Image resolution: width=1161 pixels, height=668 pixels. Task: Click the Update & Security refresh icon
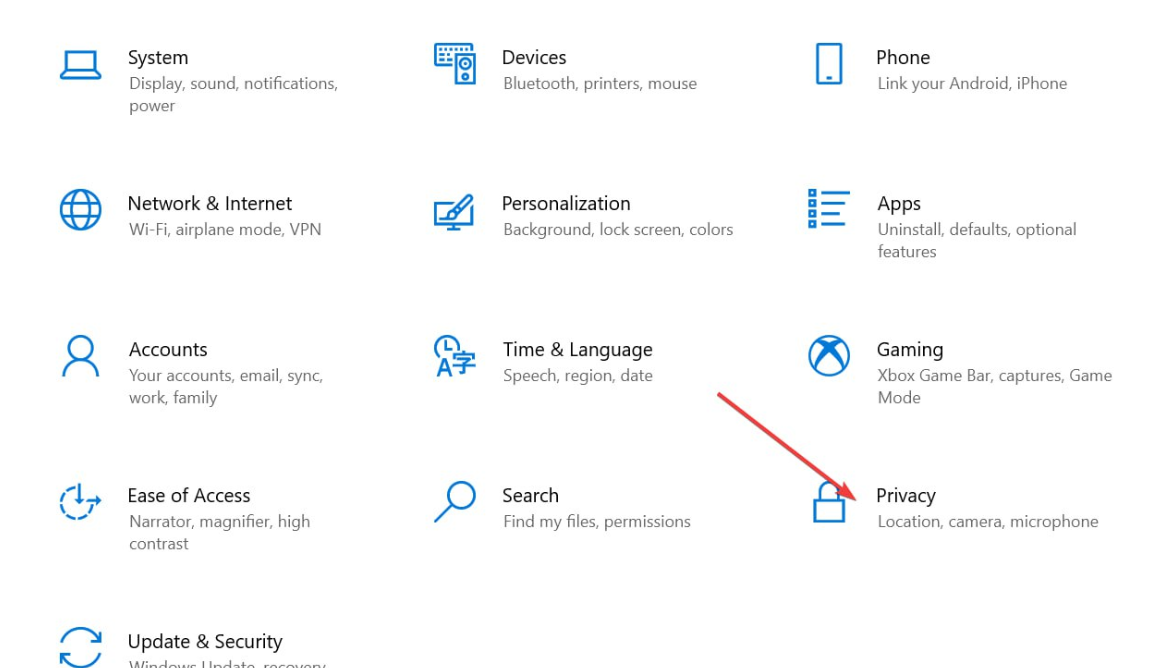point(80,646)
